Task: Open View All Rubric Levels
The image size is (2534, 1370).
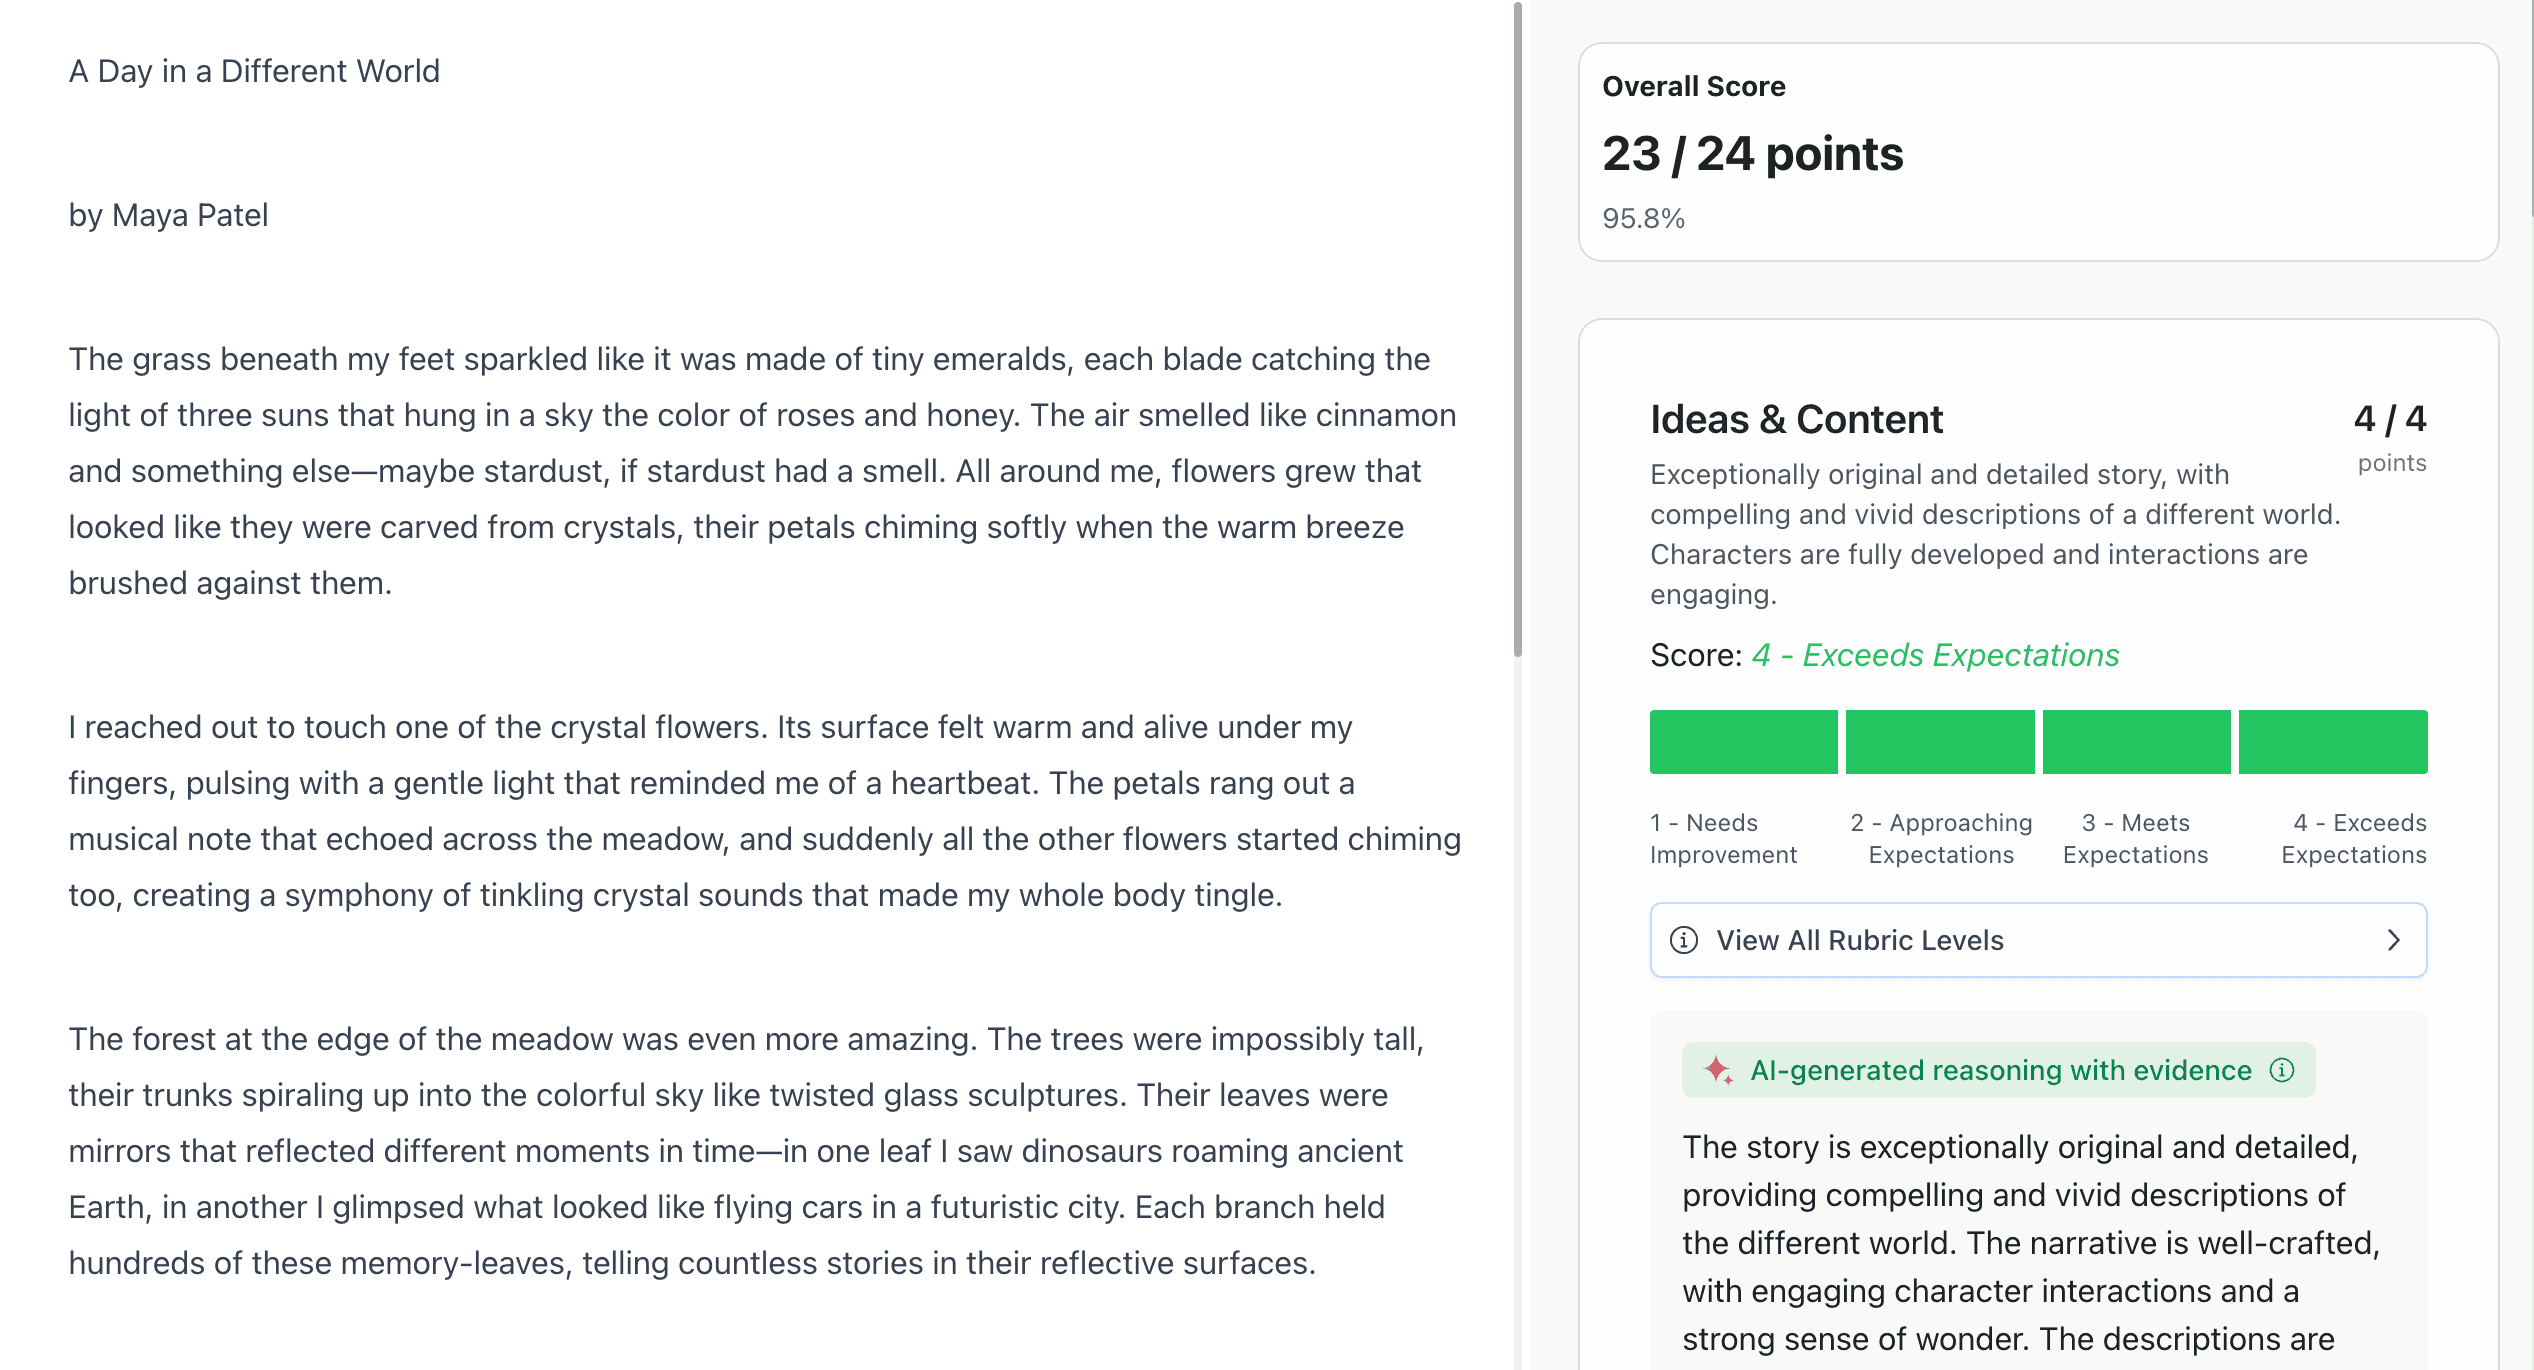Action: pos(2038,940)
